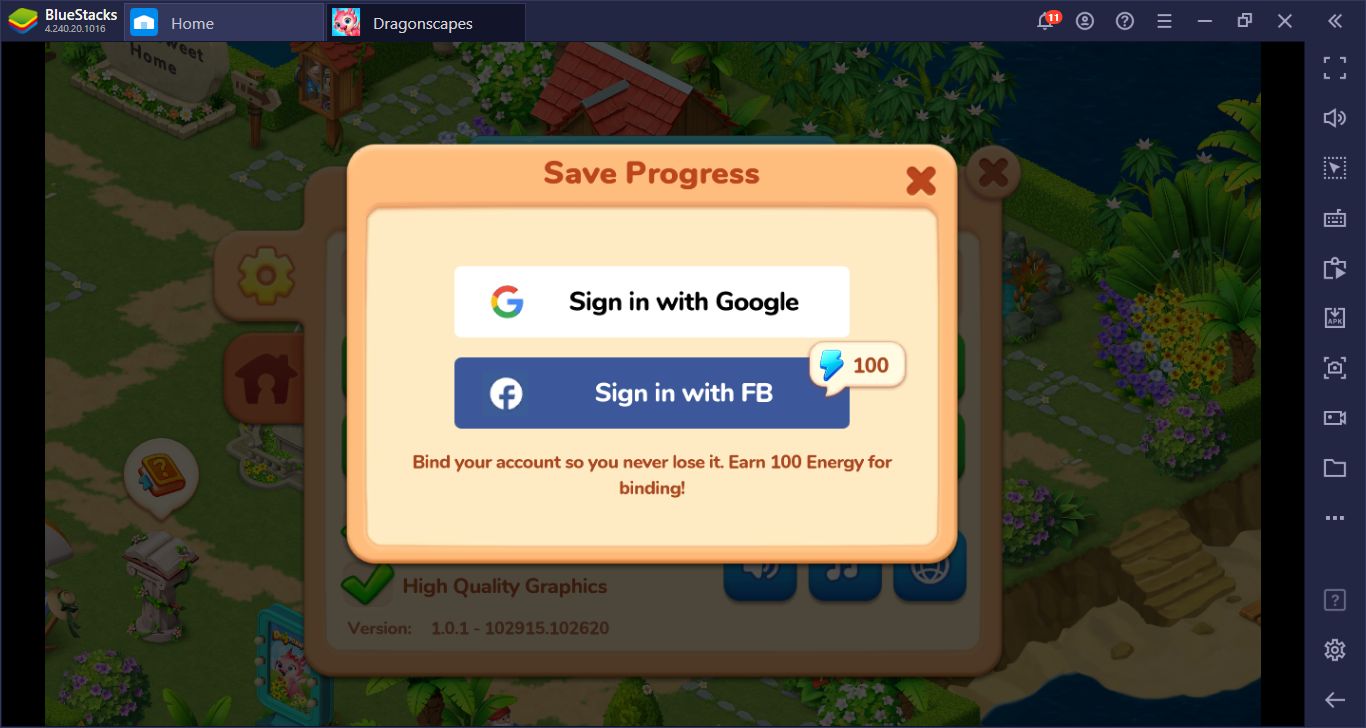Screen dimensions: 1366x728
Task: Click Sign in with FB button
Action: click(652, 393)
